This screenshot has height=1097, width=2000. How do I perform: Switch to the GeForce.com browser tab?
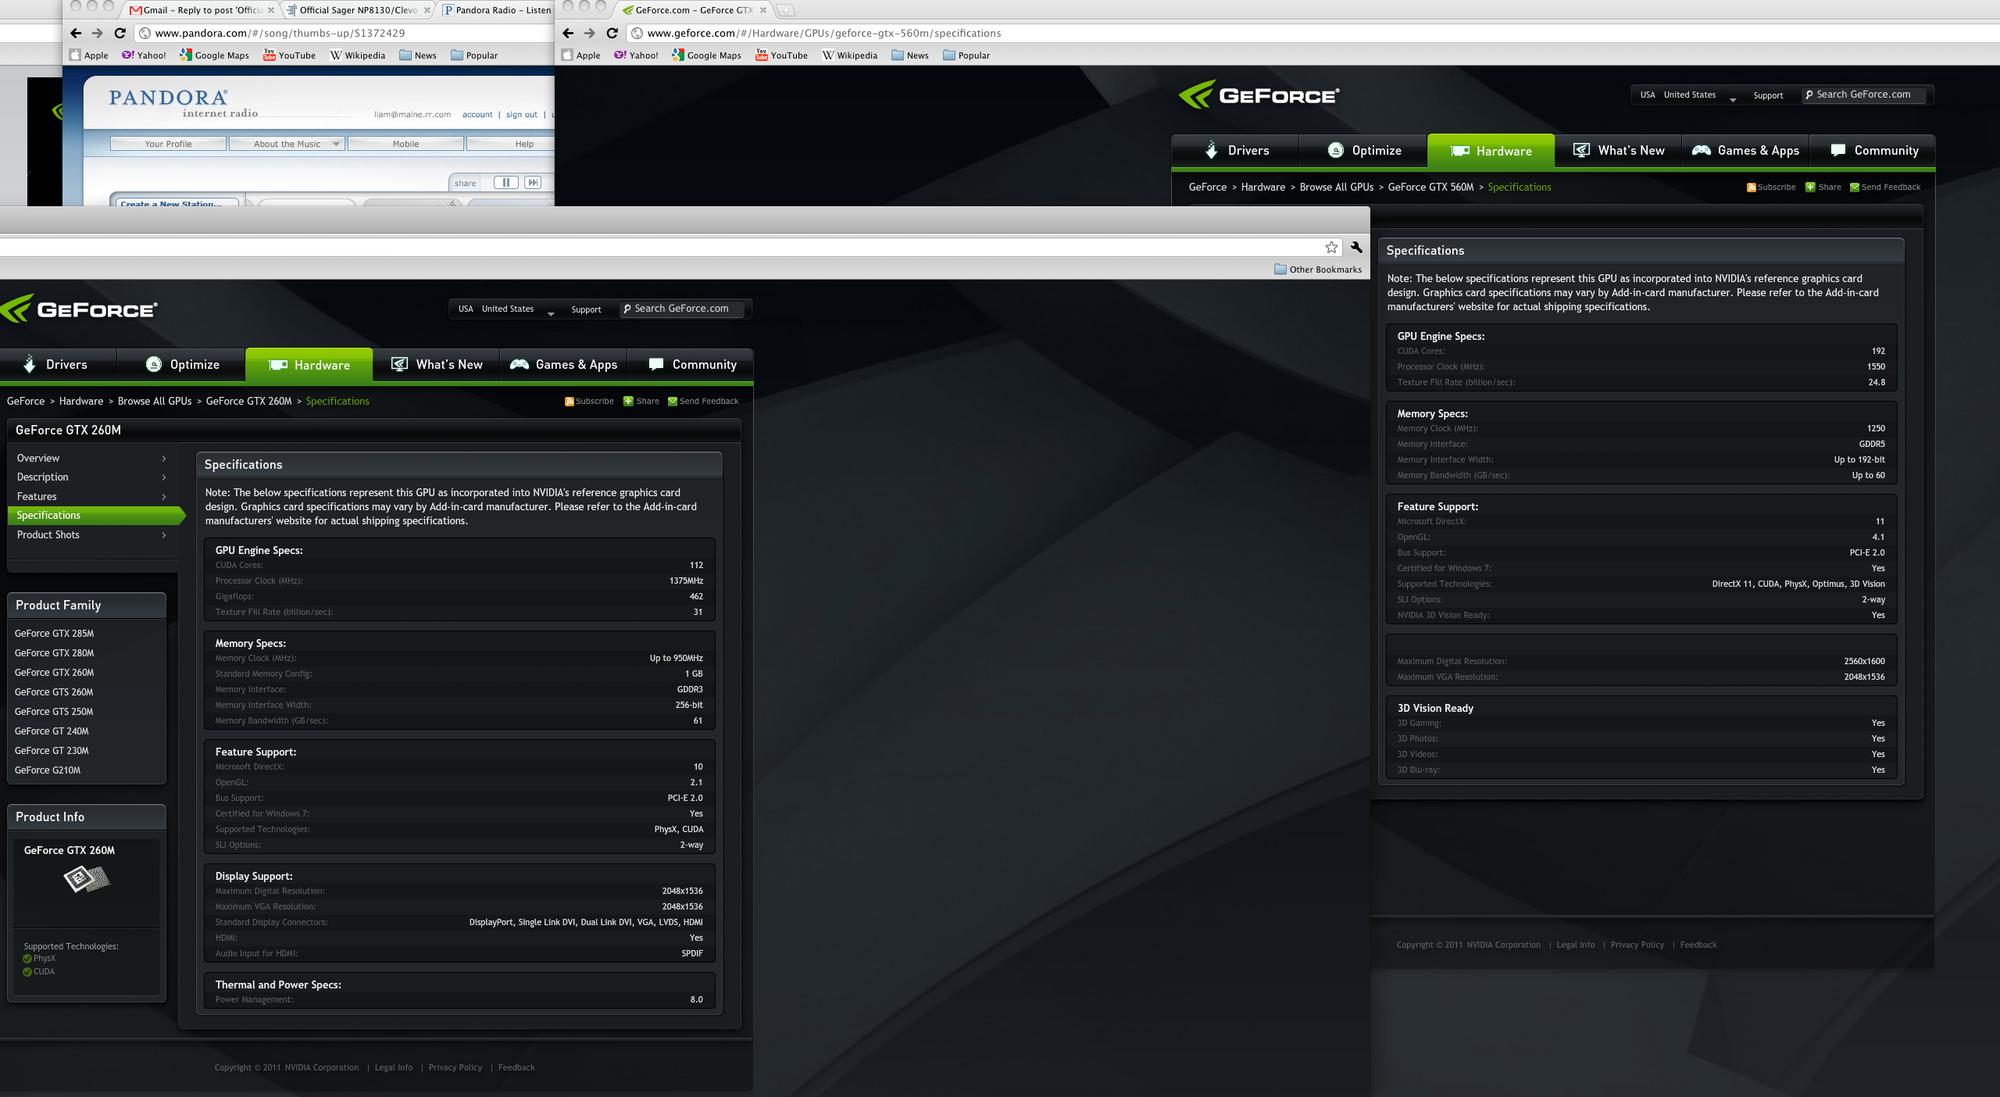coord(692,10)
